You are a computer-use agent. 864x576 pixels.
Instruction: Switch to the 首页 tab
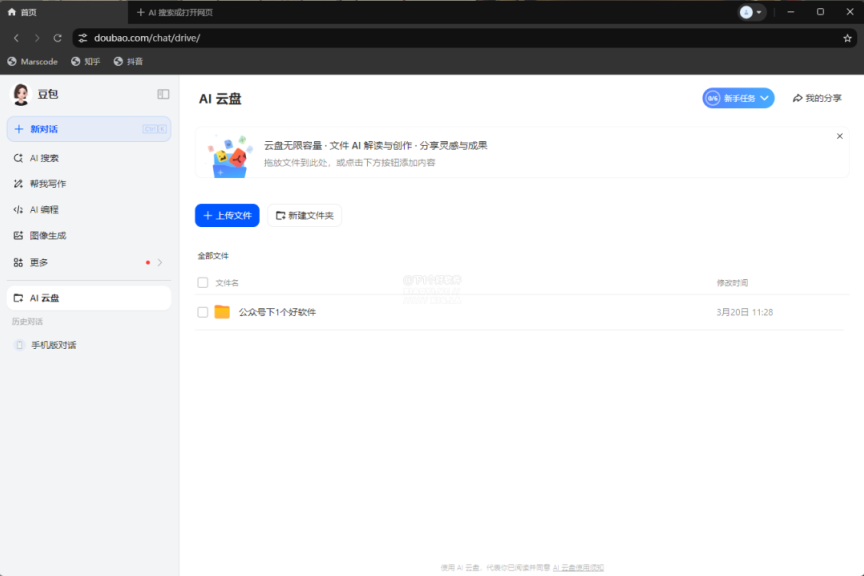click(25, 12)
